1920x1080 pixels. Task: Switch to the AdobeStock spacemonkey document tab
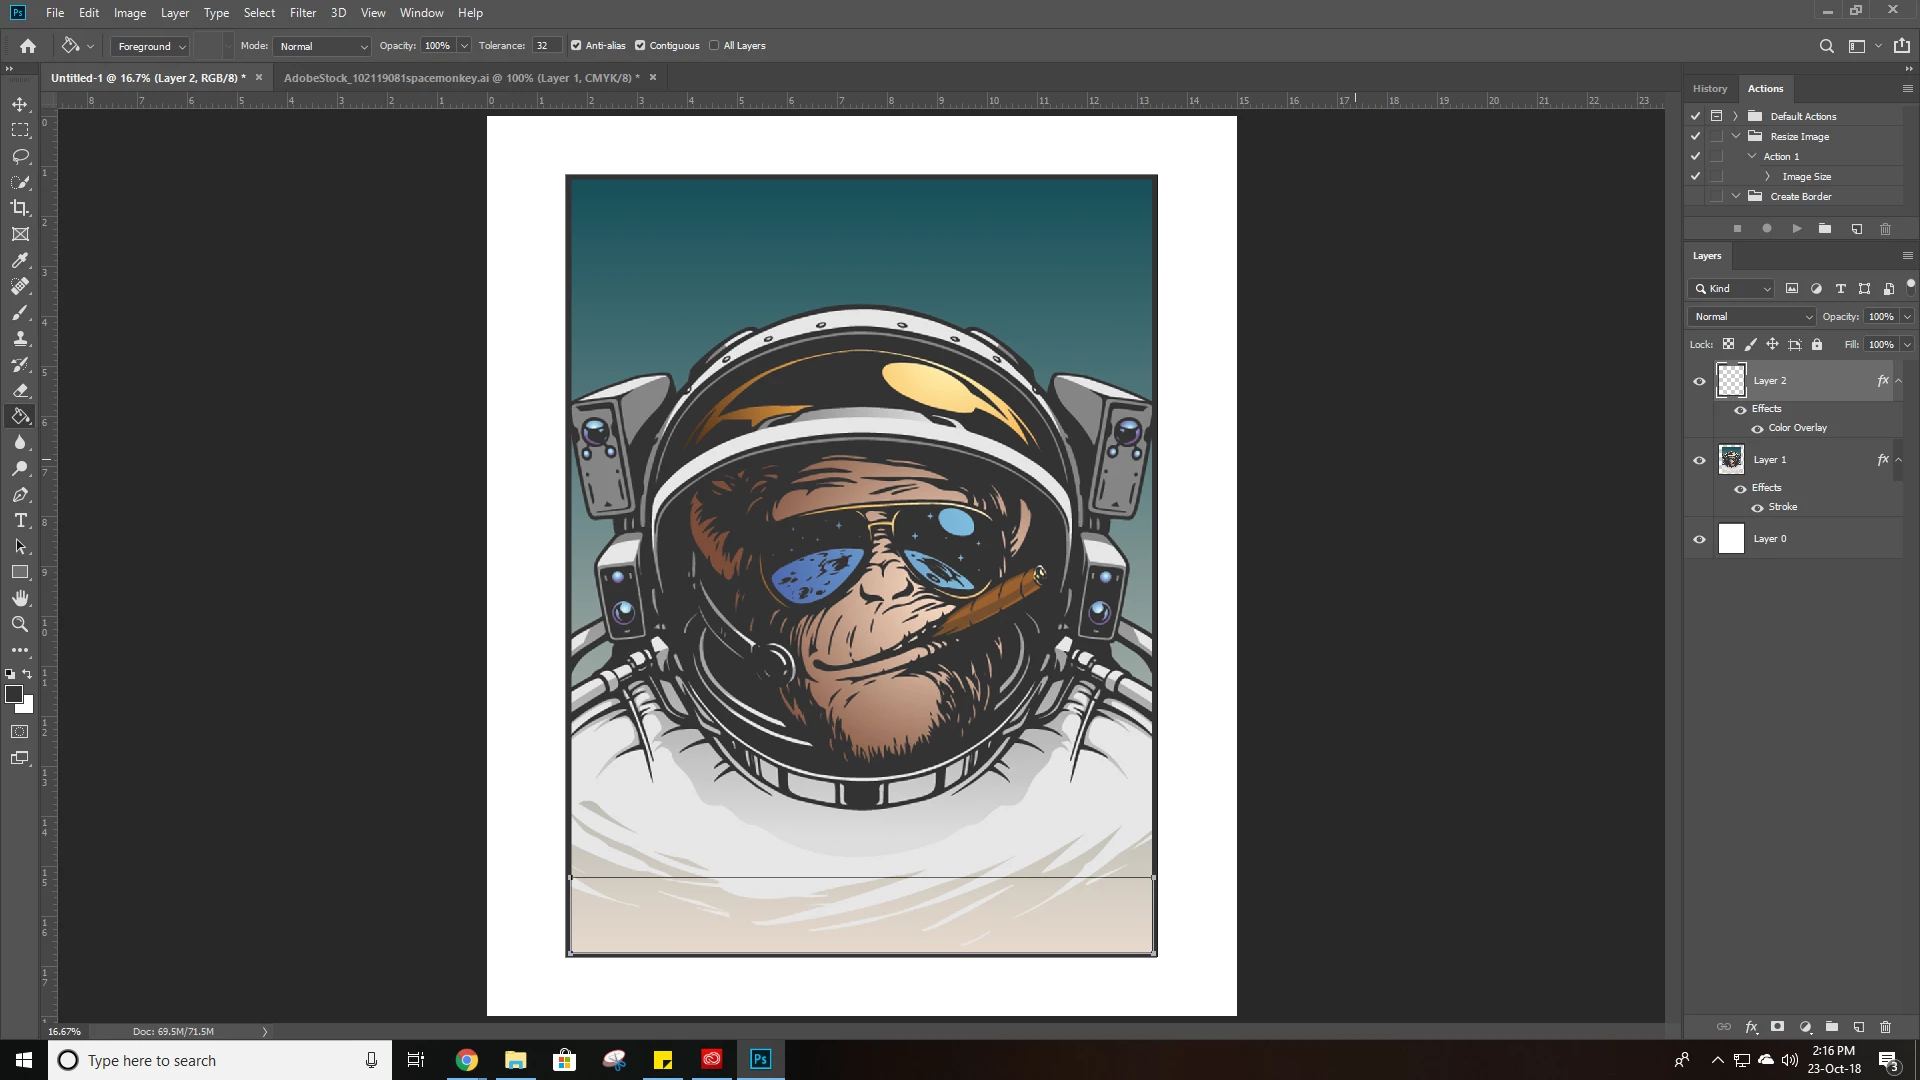pyautogui.click(x=460, y=78)
